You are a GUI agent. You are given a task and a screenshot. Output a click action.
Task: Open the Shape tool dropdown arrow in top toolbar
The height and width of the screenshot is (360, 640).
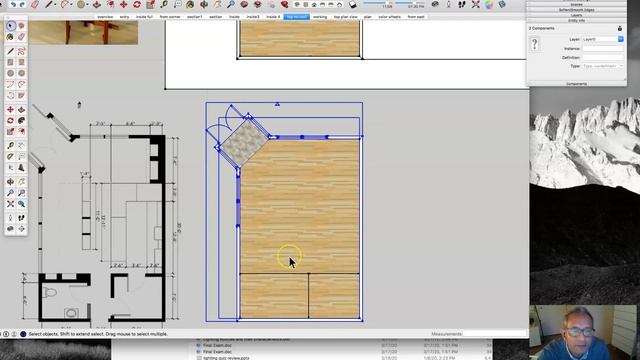(x=87, y=5)
